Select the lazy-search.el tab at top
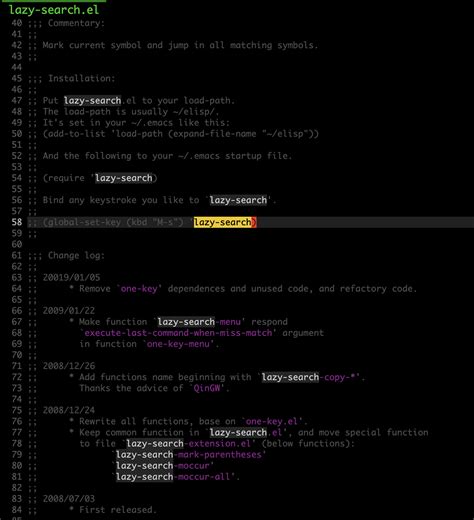474x520 pixels. 54,10
